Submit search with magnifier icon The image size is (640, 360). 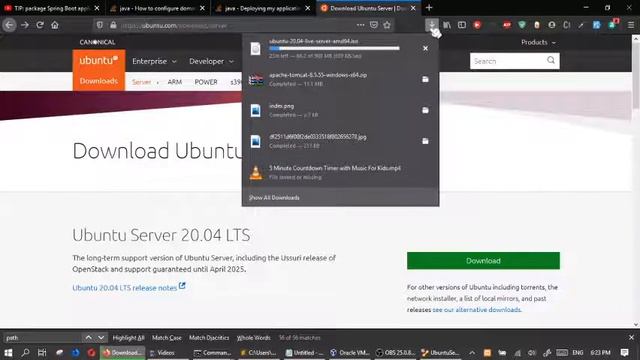pyautogui.click(x=551, y=60)
